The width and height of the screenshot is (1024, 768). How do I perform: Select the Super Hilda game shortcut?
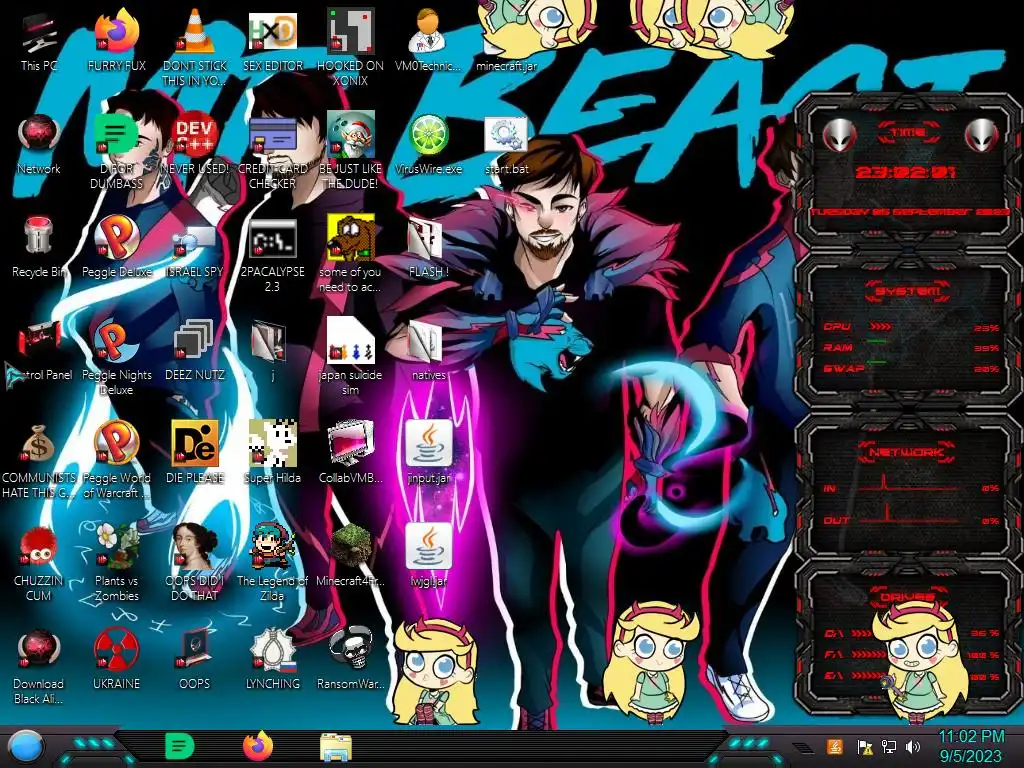click(x=273, y=444)
